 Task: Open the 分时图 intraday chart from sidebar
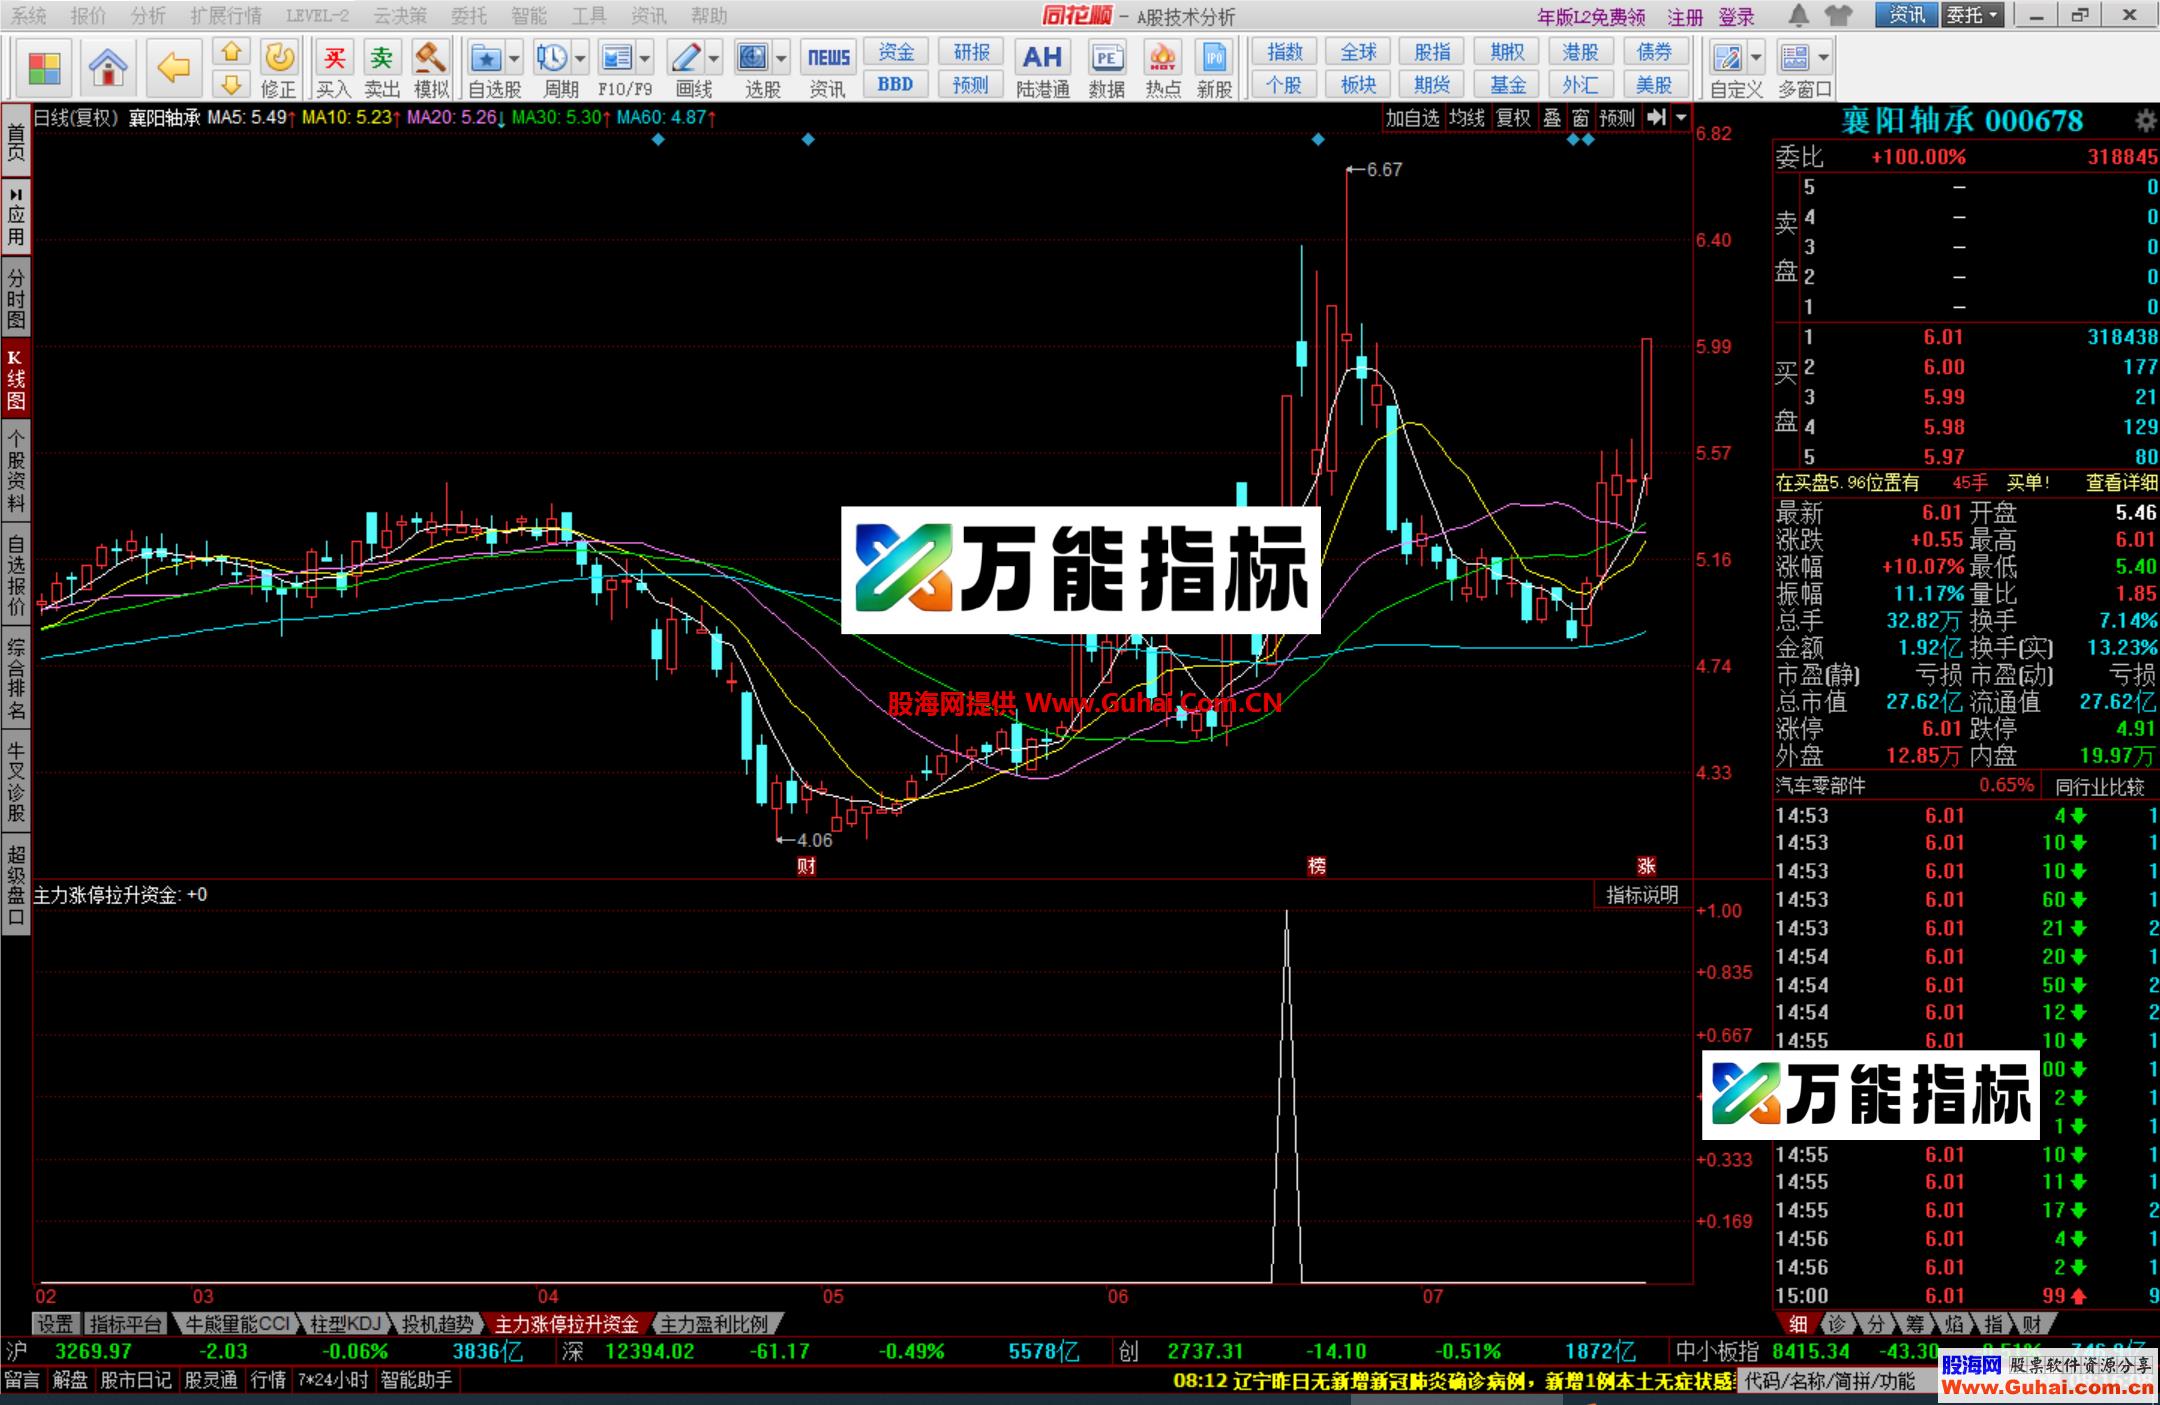tap(15, 296)
